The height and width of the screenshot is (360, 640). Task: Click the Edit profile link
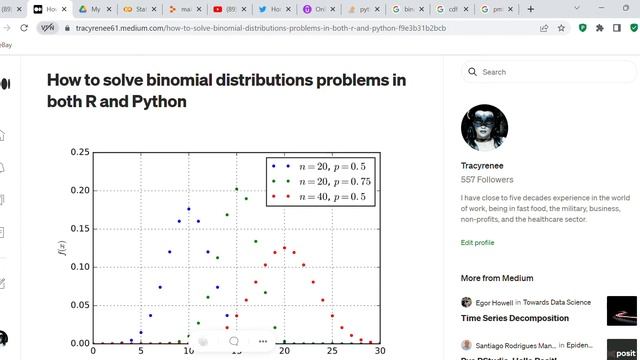coord(477,242)
